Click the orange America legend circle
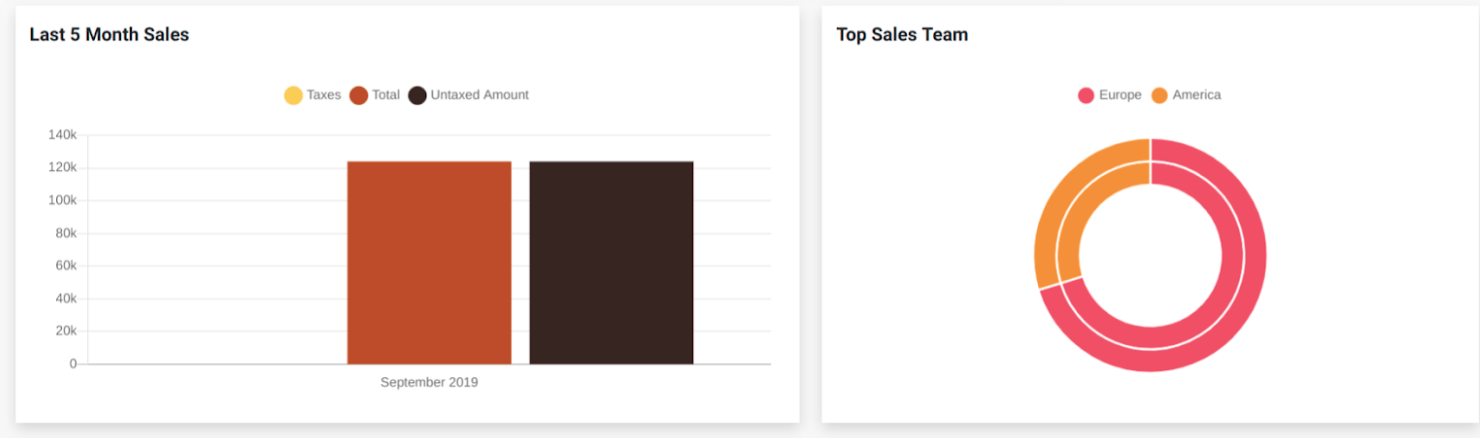The height and width of the screenshot is (438, 1480). click(x=1159, y=95)
